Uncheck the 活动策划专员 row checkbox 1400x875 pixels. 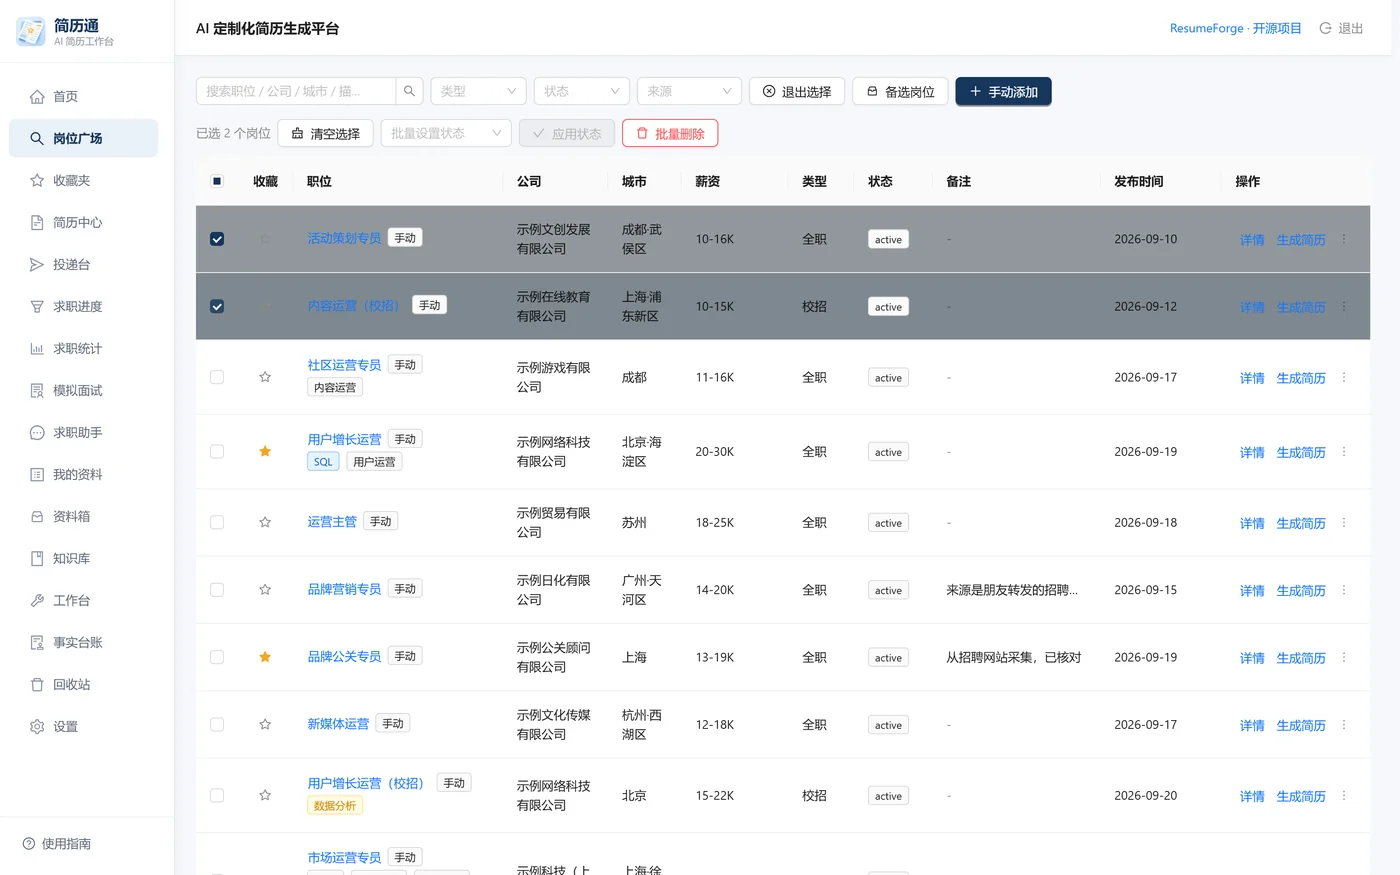217,239
